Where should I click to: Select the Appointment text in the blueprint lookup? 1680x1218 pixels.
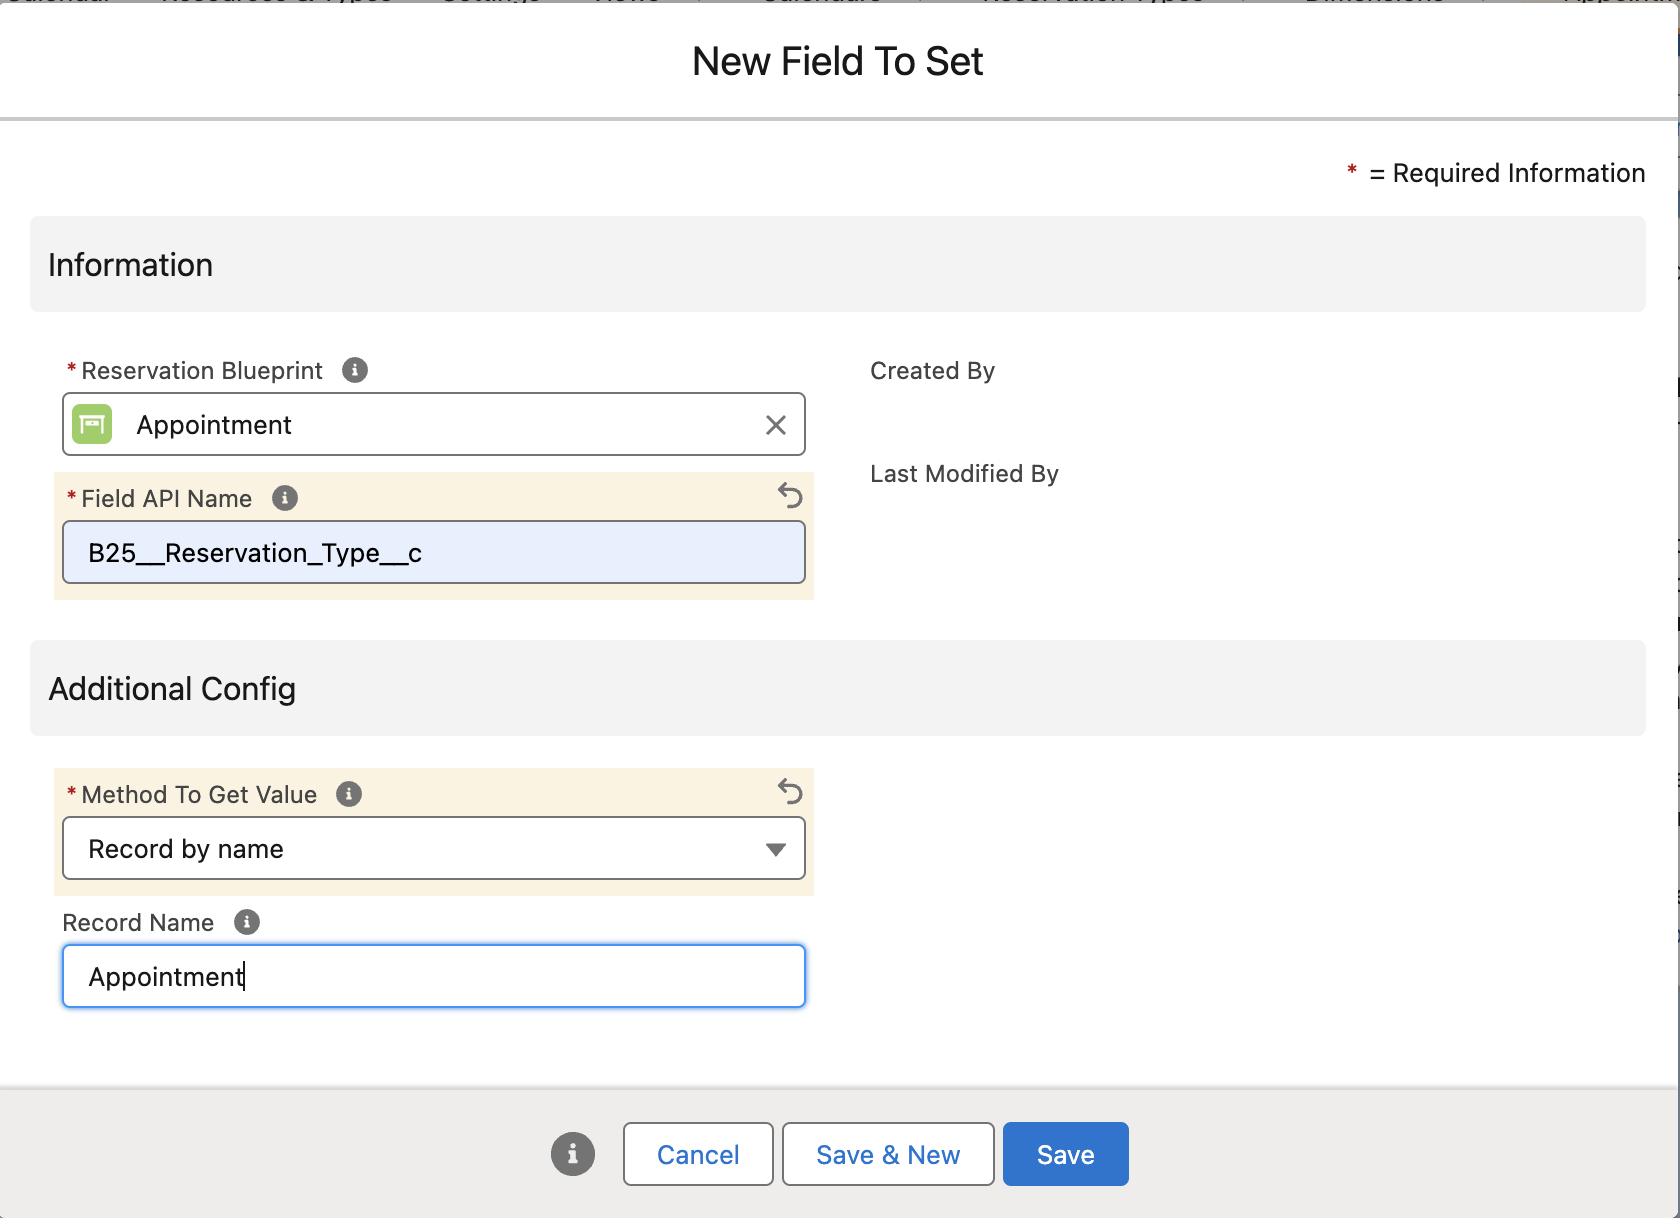214,425
